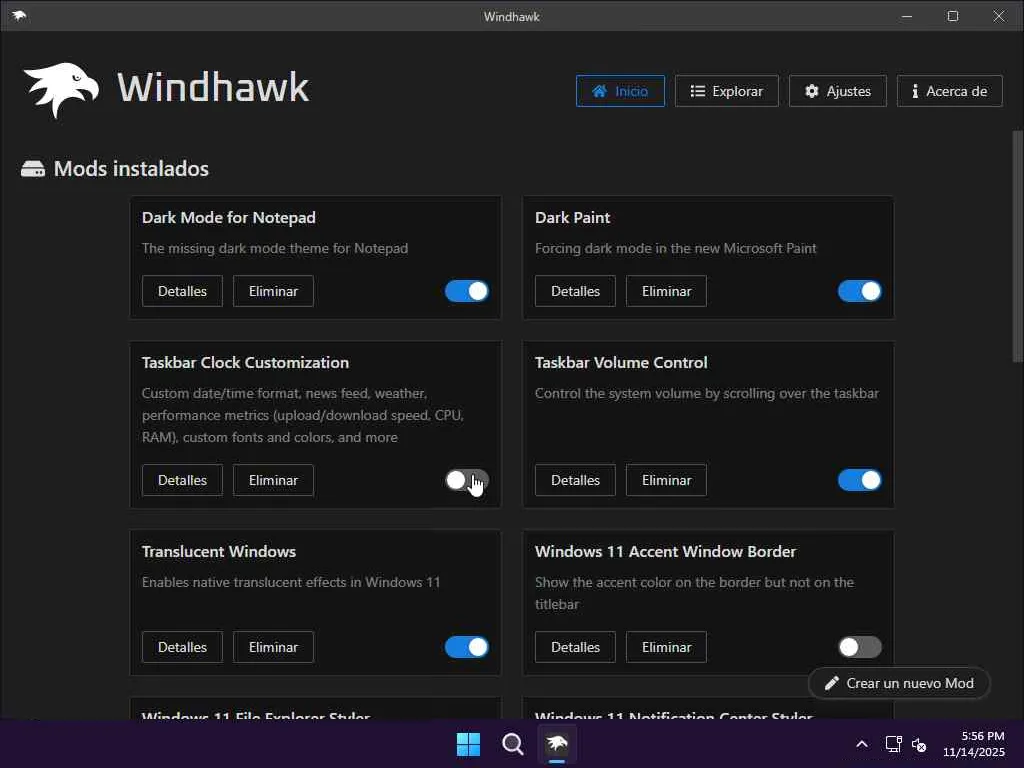Click the Mods instalados drive icon
The image size is (1024, 768).
click(x=33, y=169)
